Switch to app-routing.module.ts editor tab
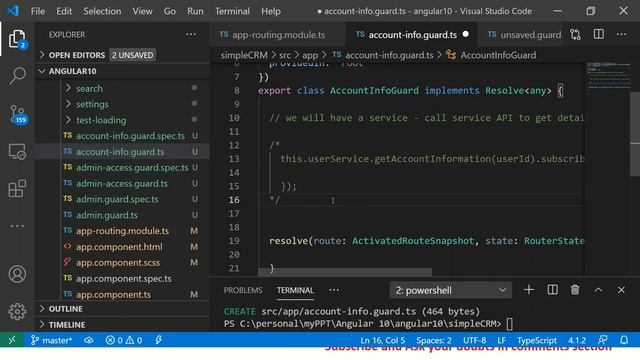640x360 pixels. tap(278, 35)
